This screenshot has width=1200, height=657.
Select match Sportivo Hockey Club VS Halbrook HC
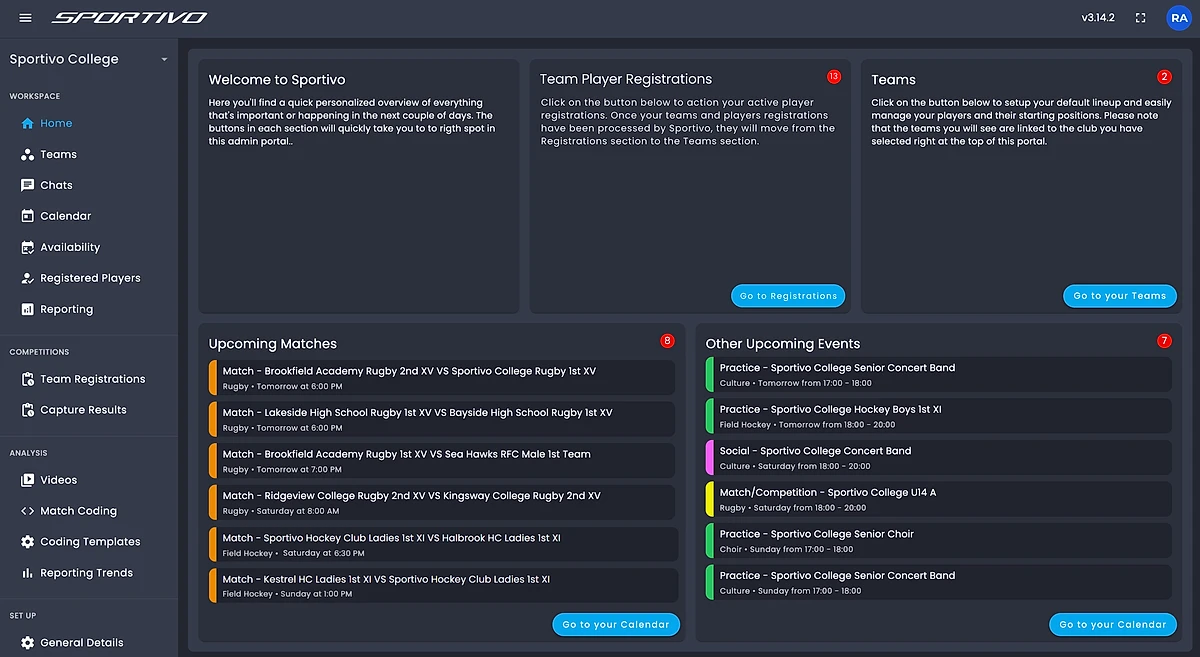point(442,545)
